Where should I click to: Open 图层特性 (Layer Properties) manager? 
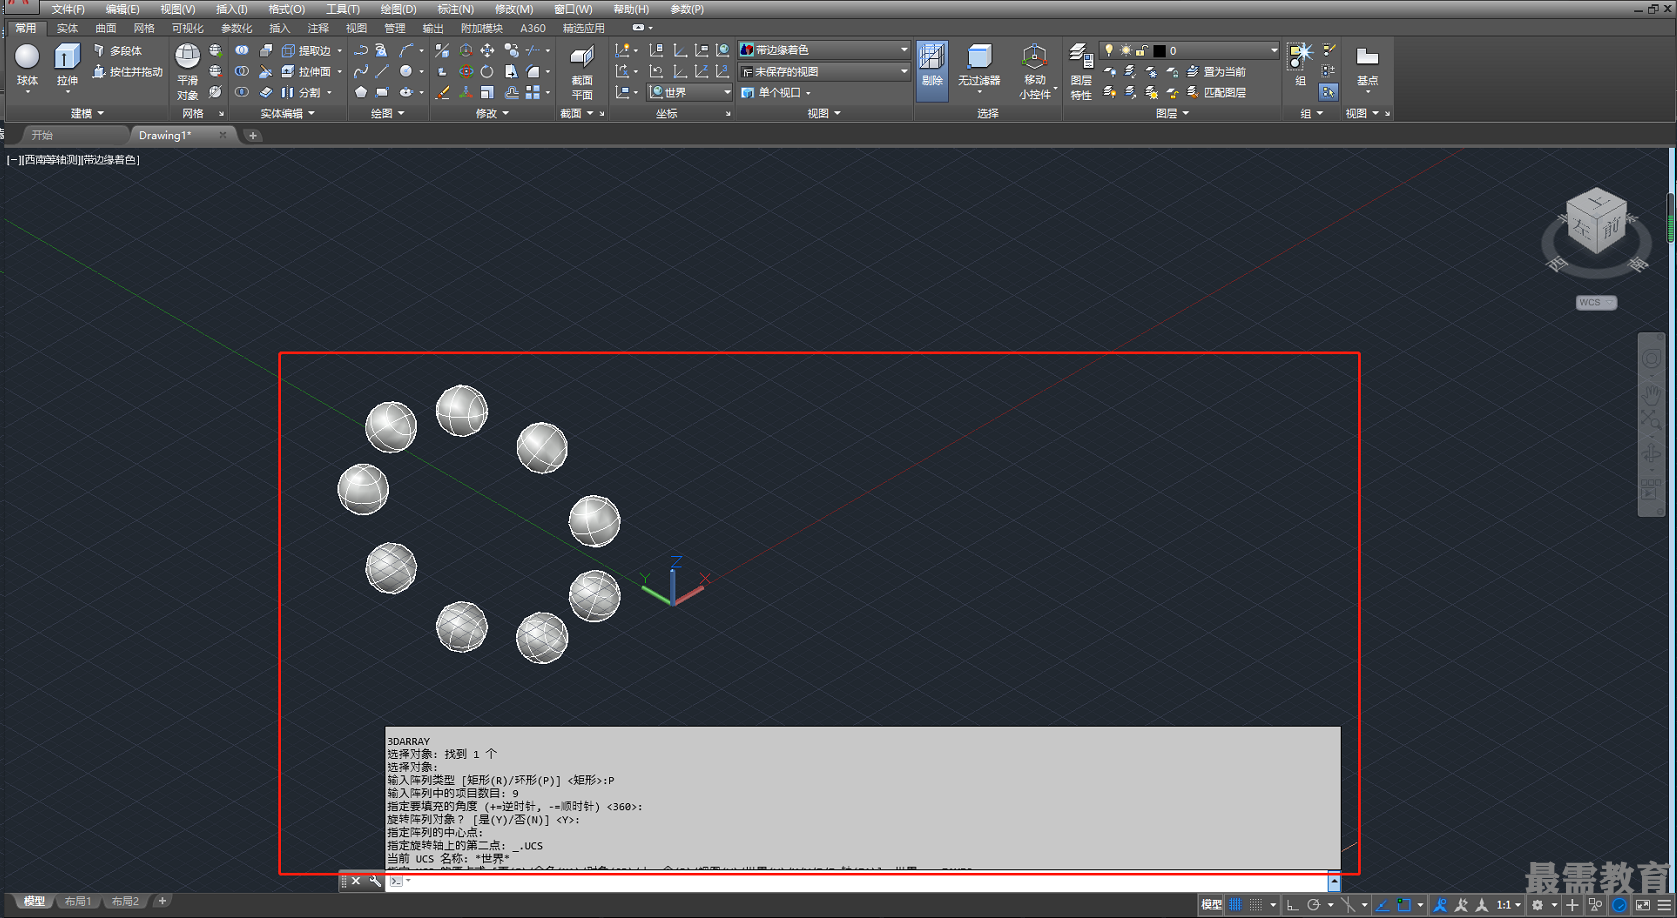[x=1081, y=72]
